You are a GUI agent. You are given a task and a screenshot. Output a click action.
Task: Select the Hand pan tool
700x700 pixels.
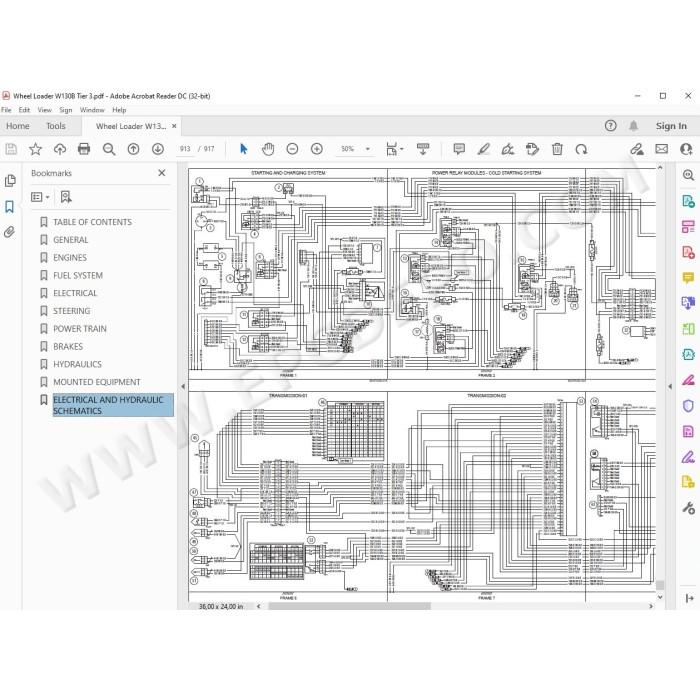point(268,149)
